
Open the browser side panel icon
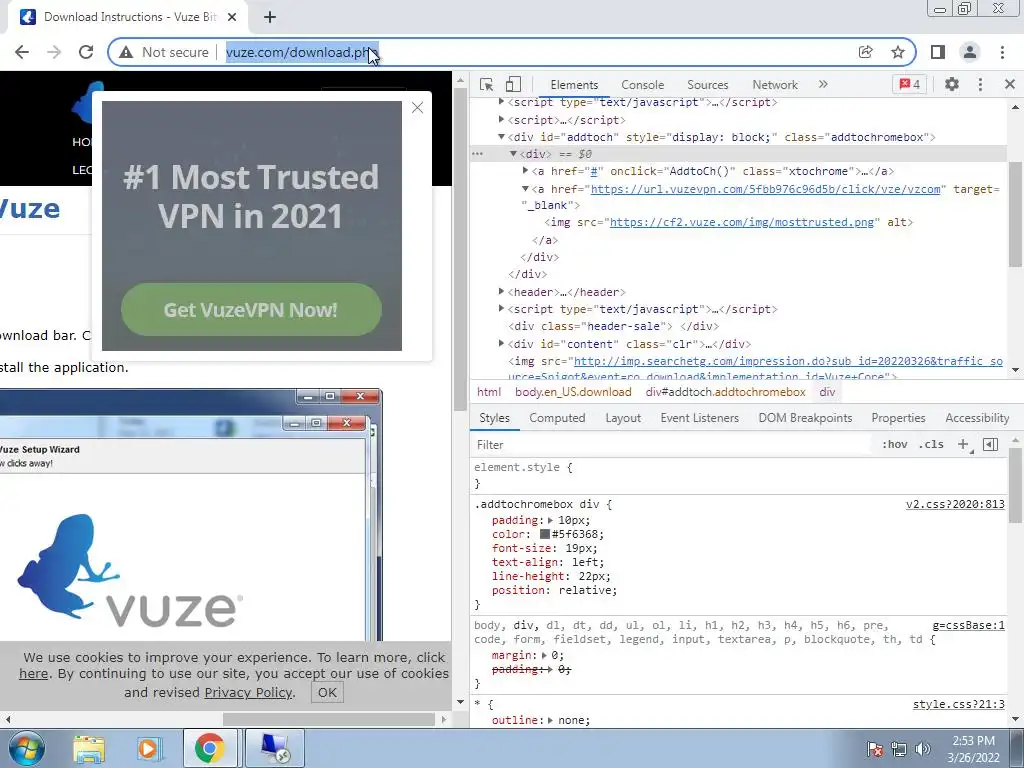coord(938,52)
